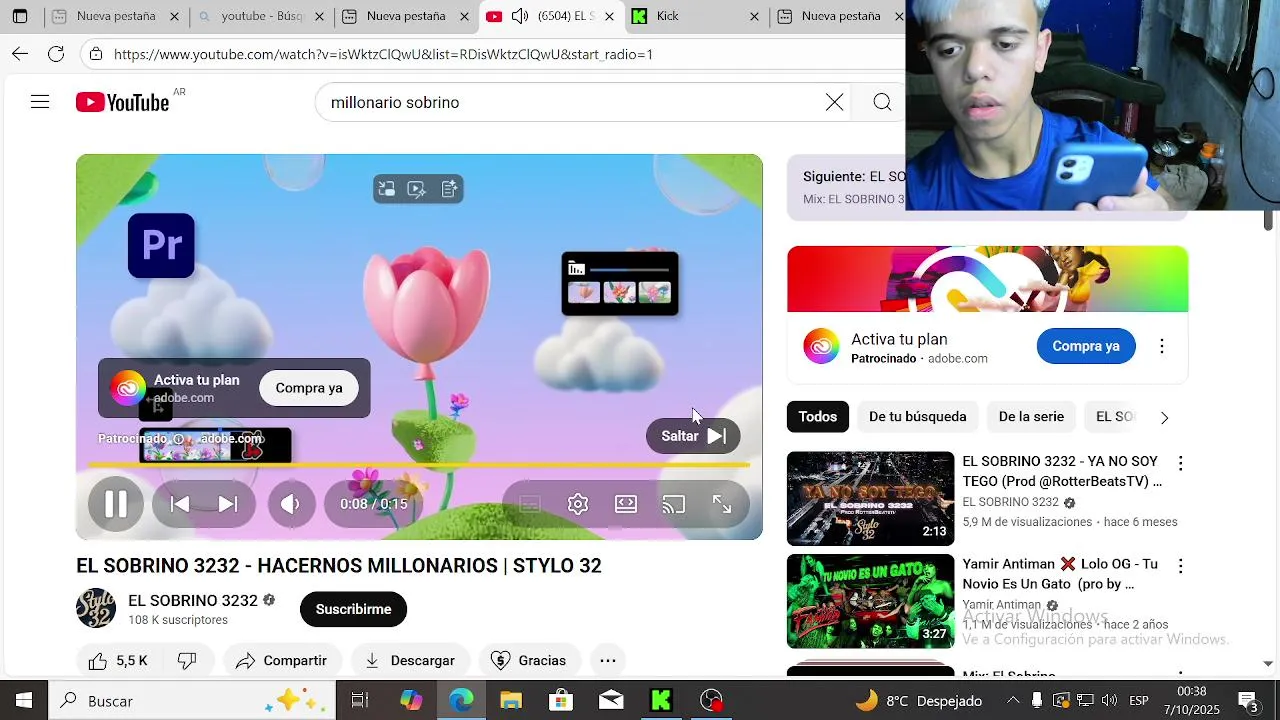Share the video with Compartir
1280x720 pixels.
coord(282,660)
